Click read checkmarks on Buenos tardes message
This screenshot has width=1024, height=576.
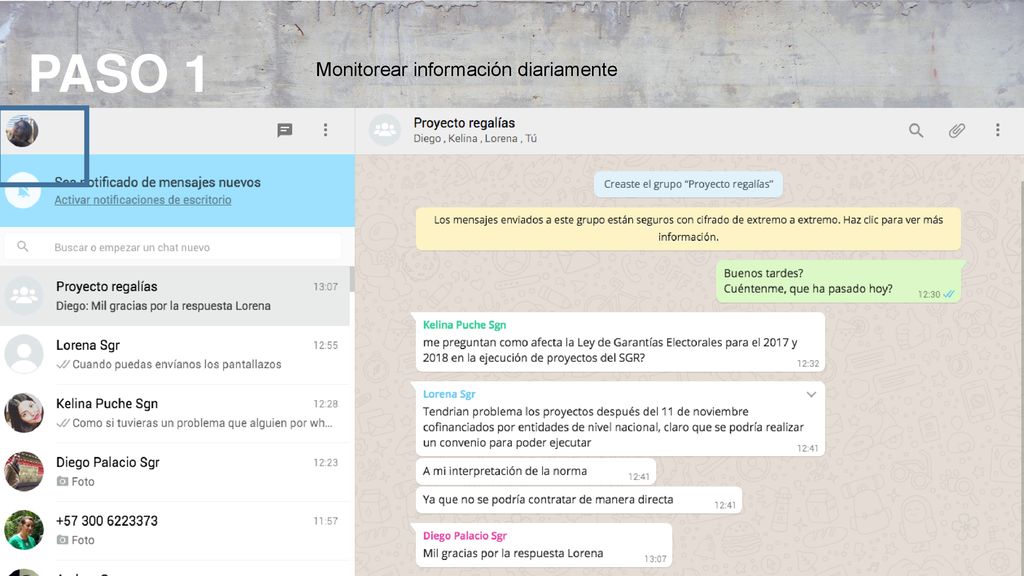click(949, 294)
